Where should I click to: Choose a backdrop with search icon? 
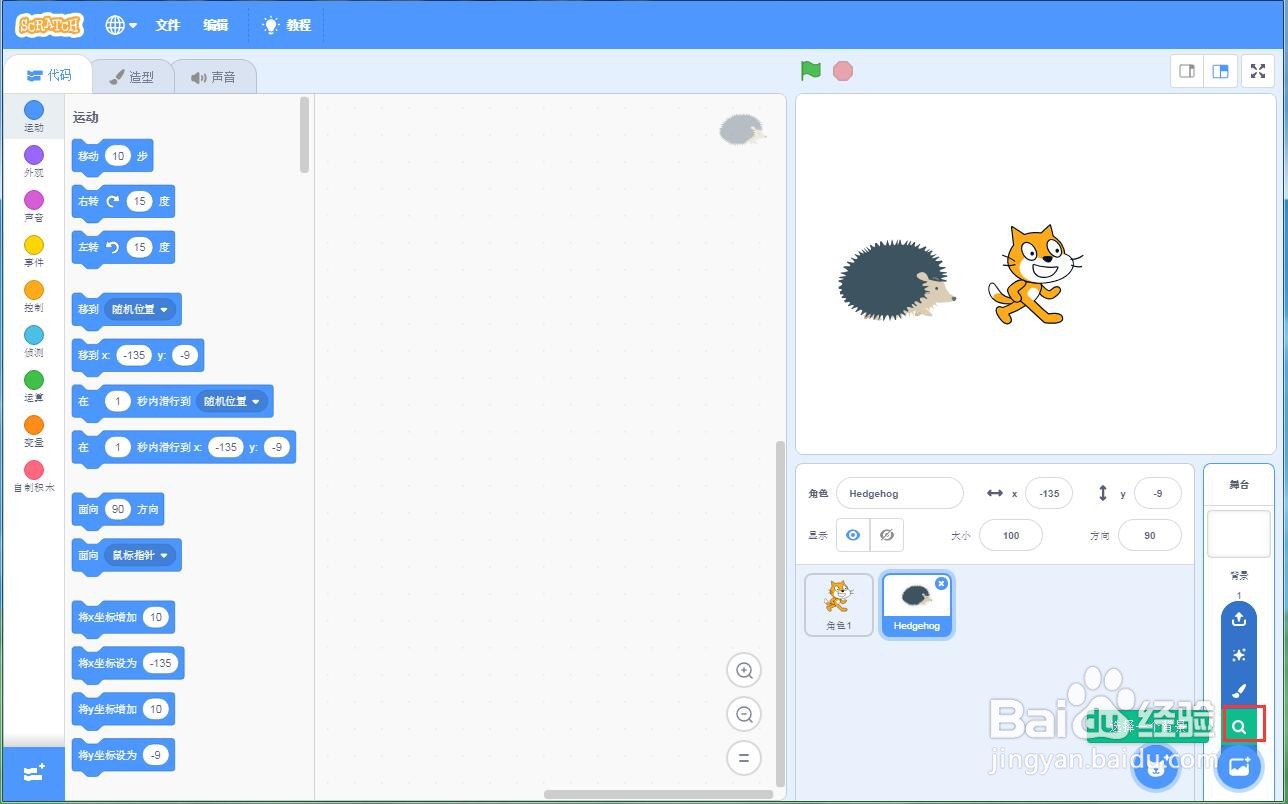coord(1239,727)
